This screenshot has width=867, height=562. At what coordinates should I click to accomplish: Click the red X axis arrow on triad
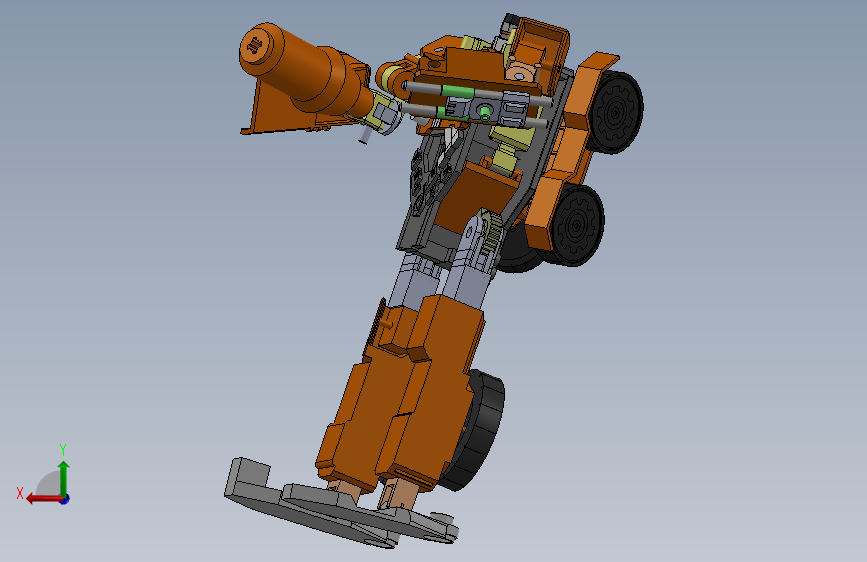pos(43,499)
